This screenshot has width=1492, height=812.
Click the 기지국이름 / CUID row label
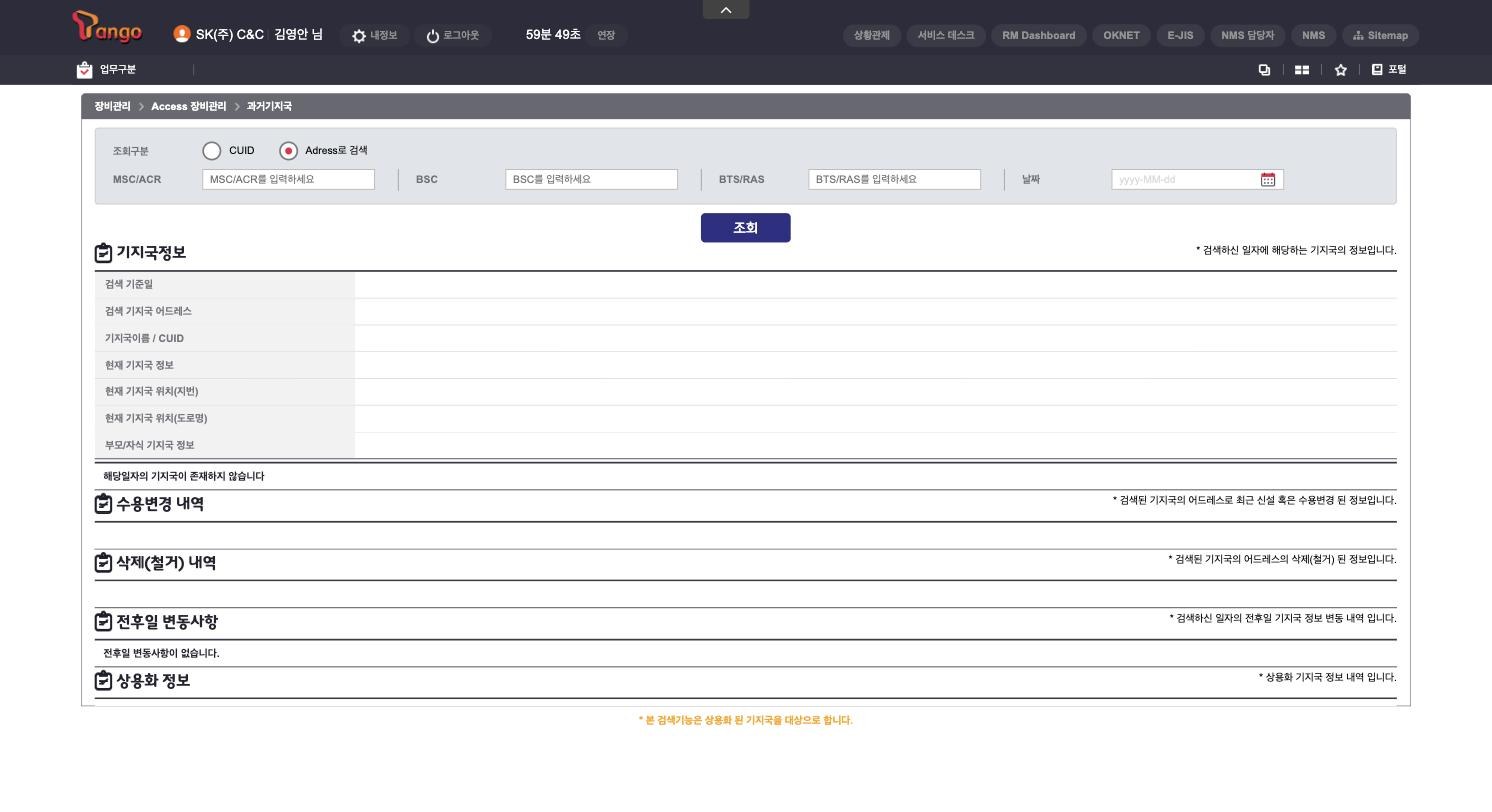coord(144,338)
